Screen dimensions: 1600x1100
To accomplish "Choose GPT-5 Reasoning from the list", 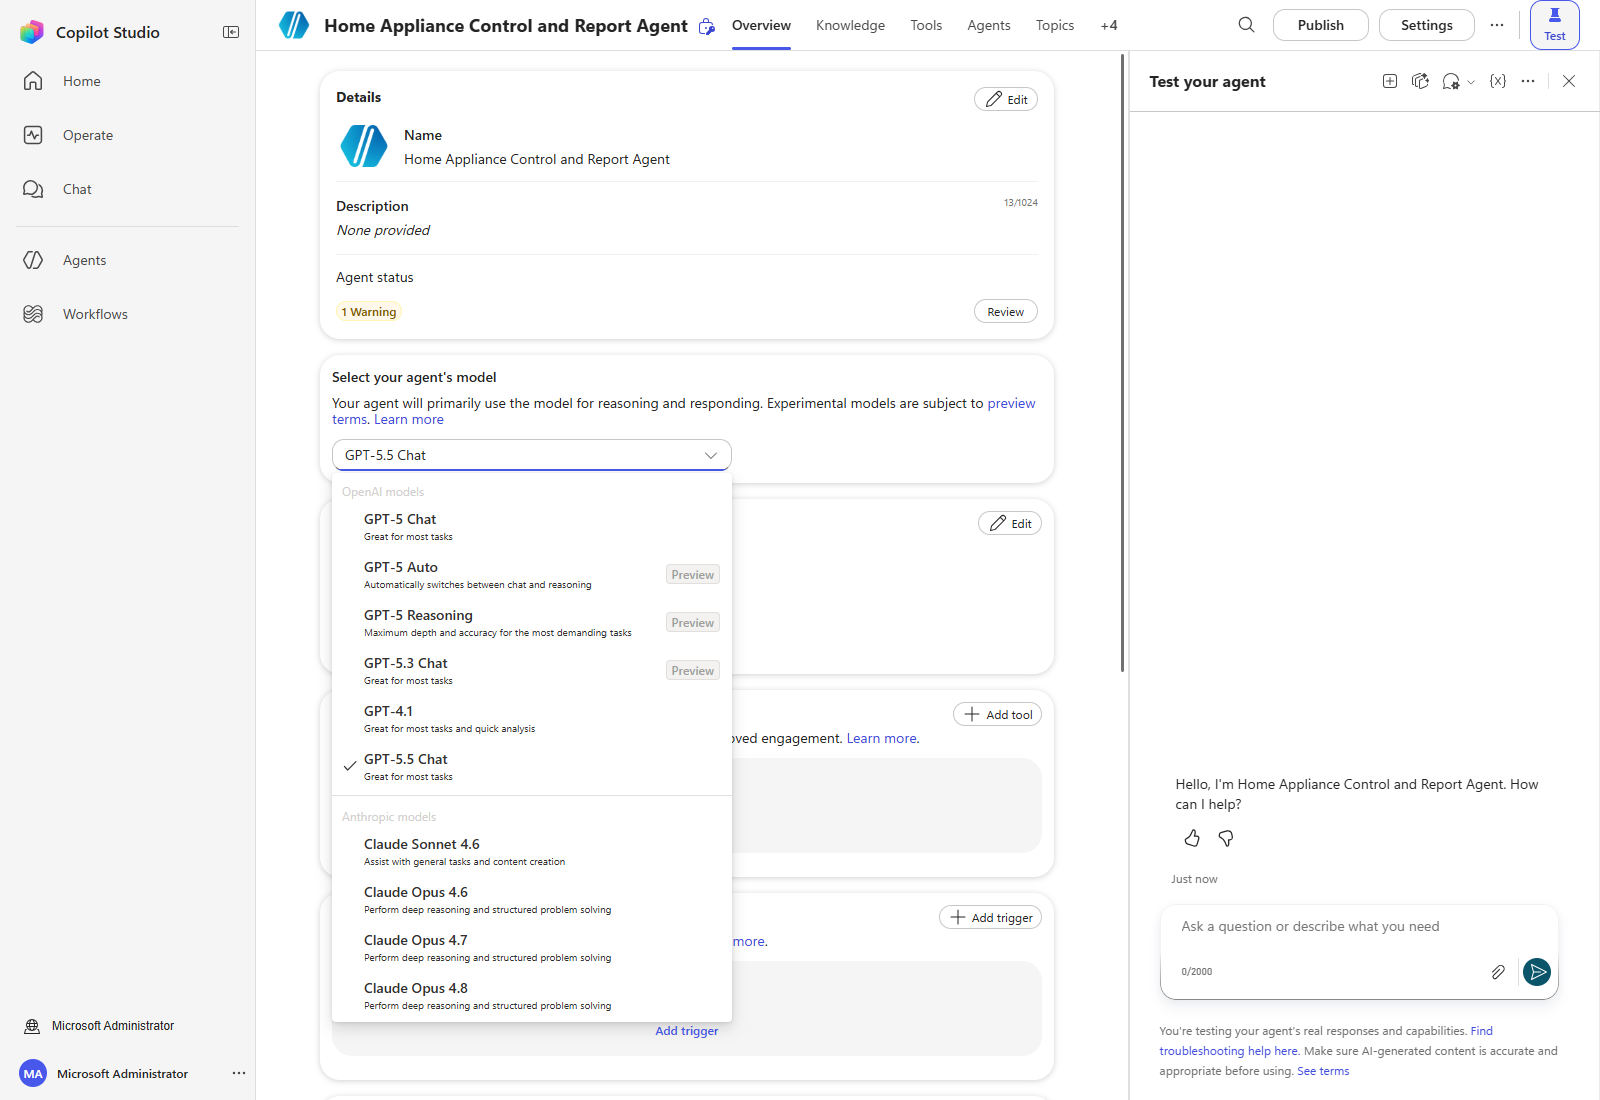I will click(532, 623).
